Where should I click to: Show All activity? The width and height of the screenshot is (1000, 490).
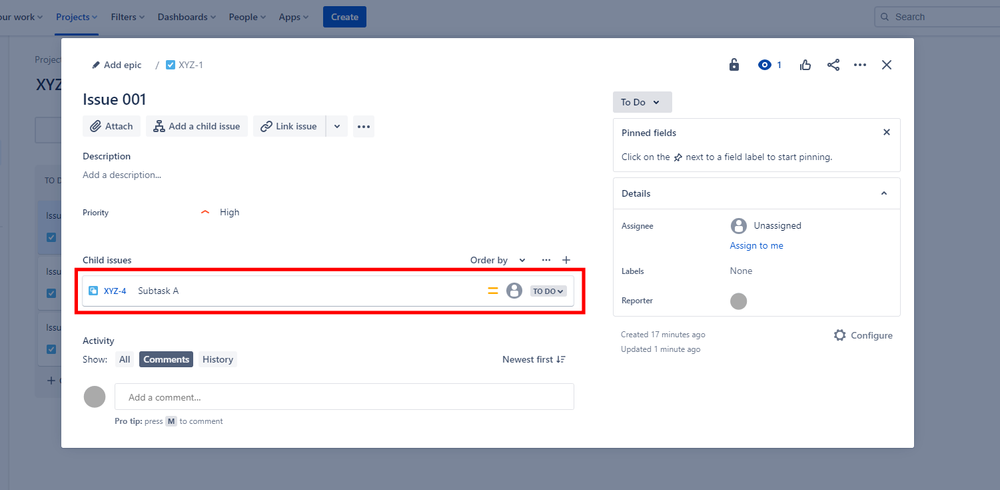tap(124, 360)
